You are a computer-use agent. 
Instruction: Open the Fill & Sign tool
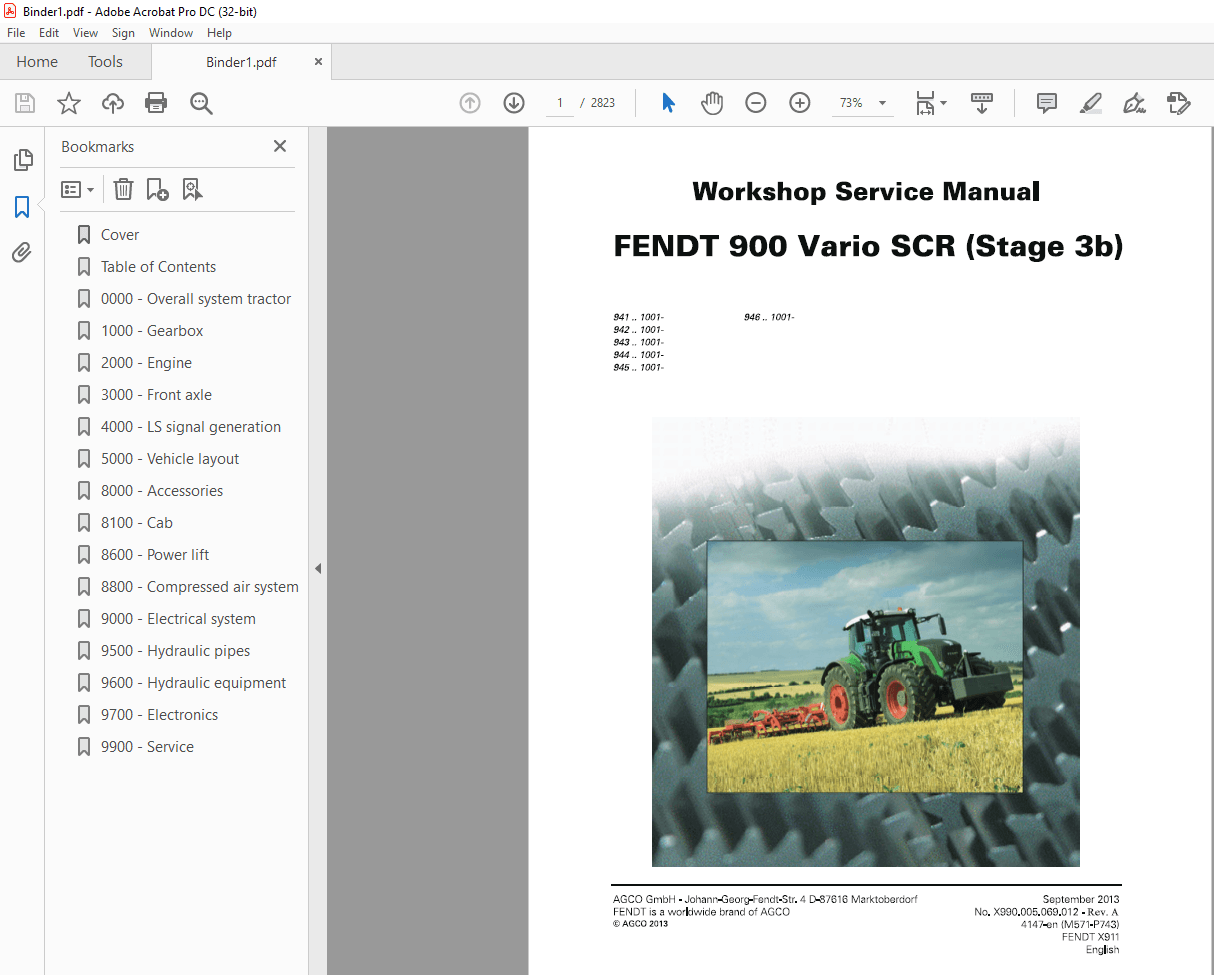pos(1134,103)
